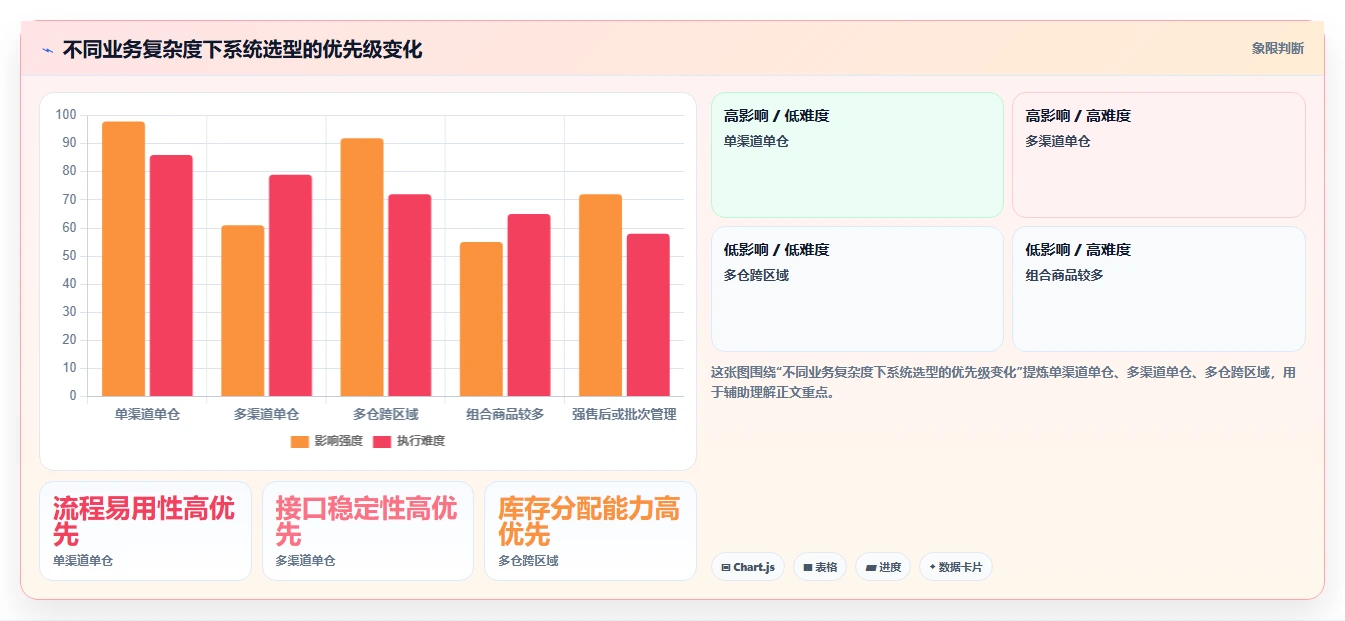This screenshot has width=1345, height=621.
Task: Click the red 执行难度 bar for 多仓跨区域
Action: [x=410, y=295]
